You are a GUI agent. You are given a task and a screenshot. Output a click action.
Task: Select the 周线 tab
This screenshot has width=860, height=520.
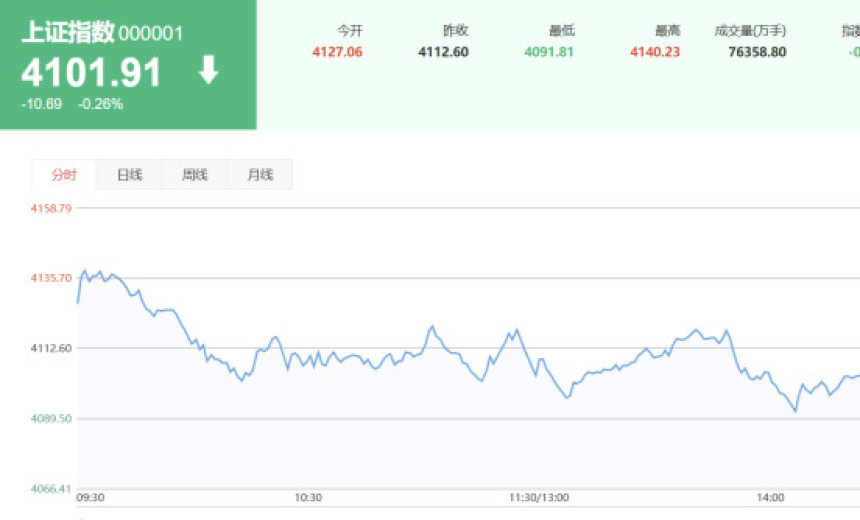[x=194, y=175]
